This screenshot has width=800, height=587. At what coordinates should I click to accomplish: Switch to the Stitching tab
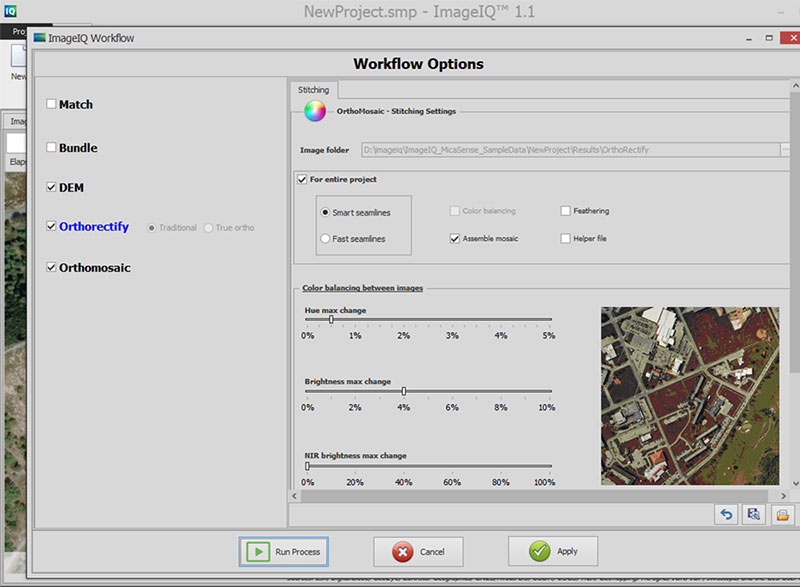tap(313, 90)
